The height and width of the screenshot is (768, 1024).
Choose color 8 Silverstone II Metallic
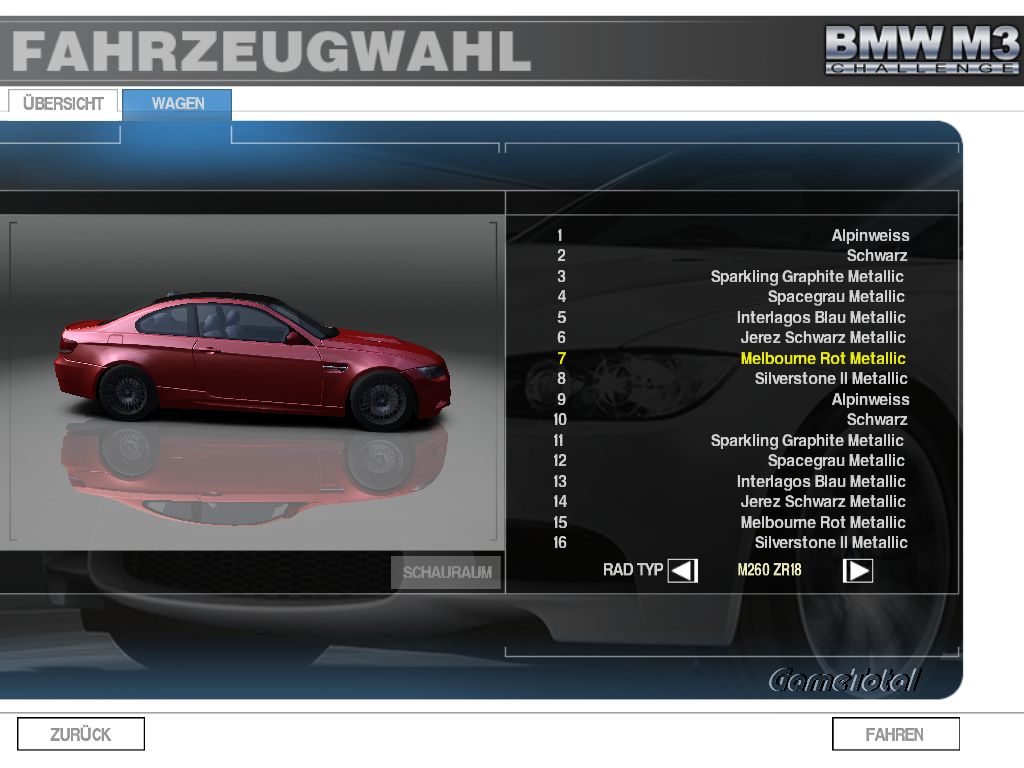point(731,379)
